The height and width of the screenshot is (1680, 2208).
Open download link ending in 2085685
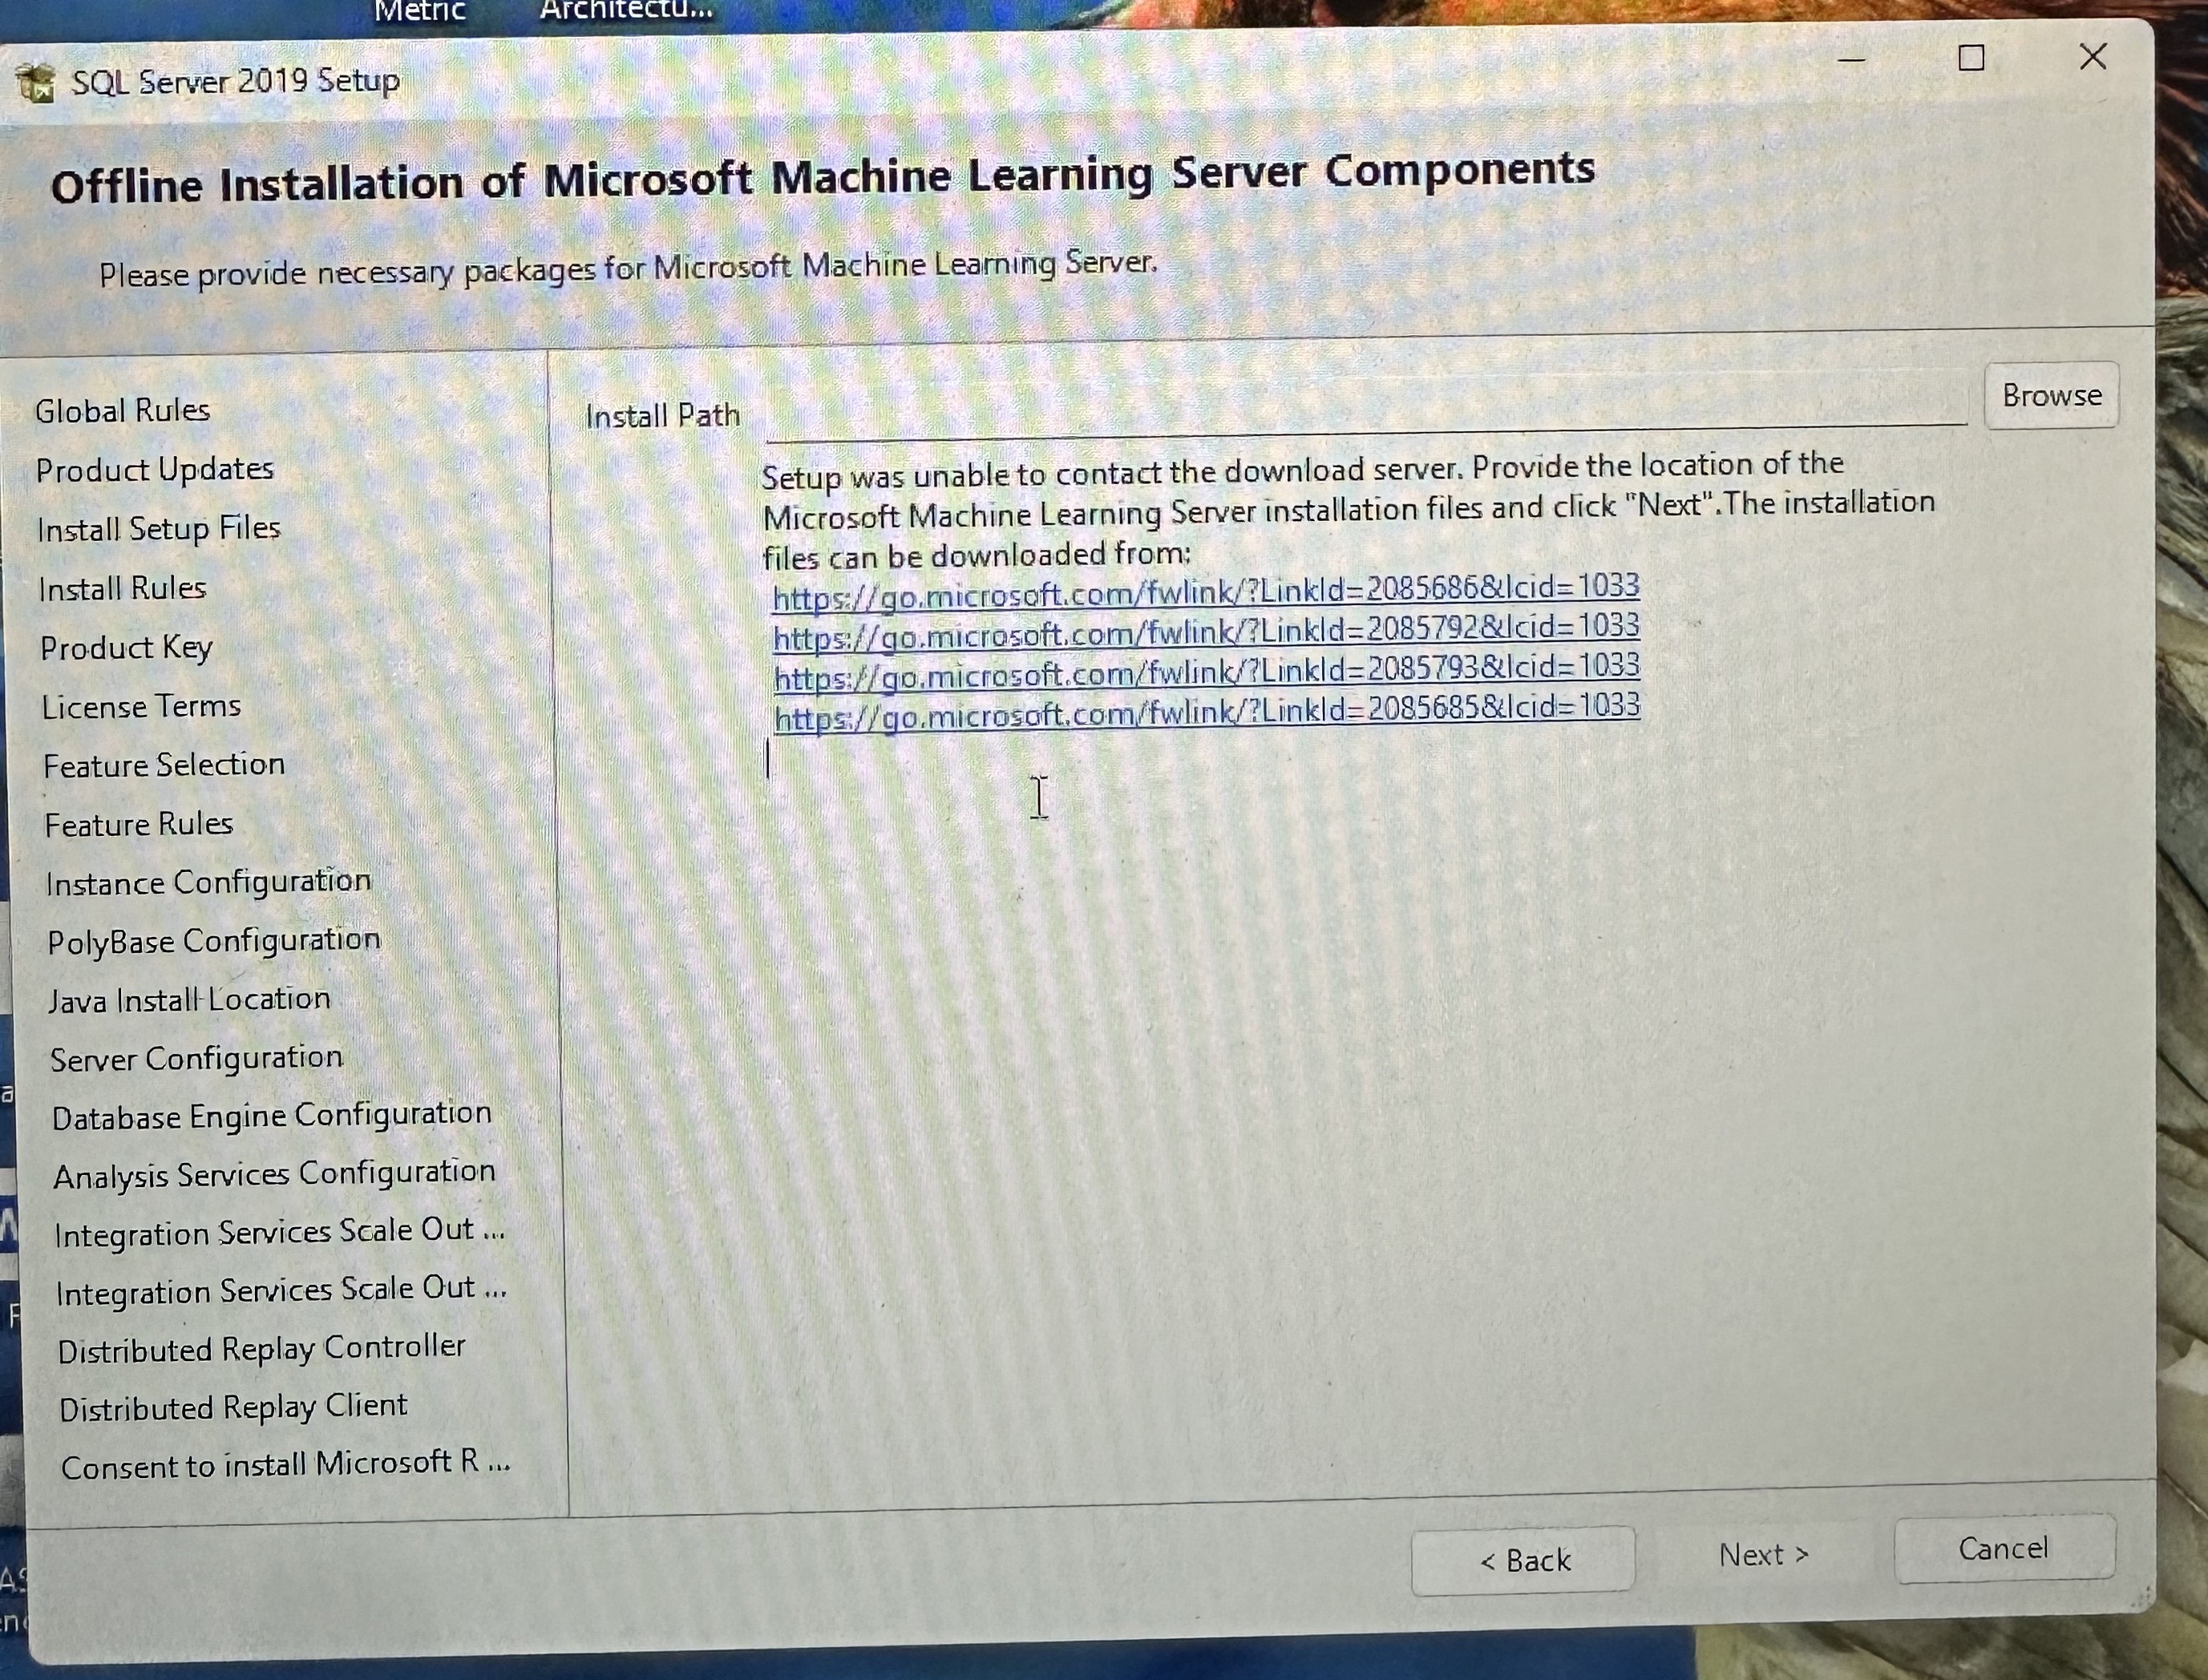(1206, 712)
